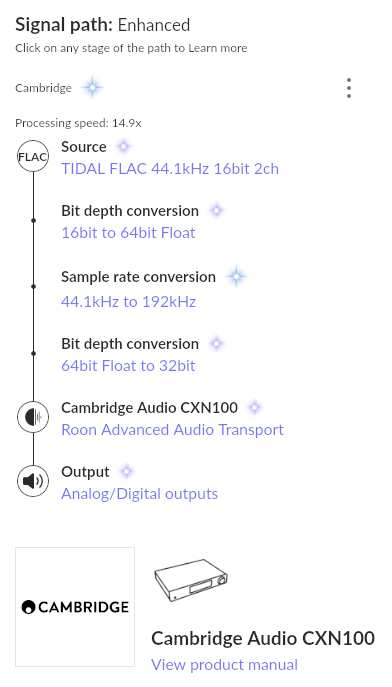This screenshot has height=687, width=392.
Task: Click the purple quality star next to Source
Action: 124,146
